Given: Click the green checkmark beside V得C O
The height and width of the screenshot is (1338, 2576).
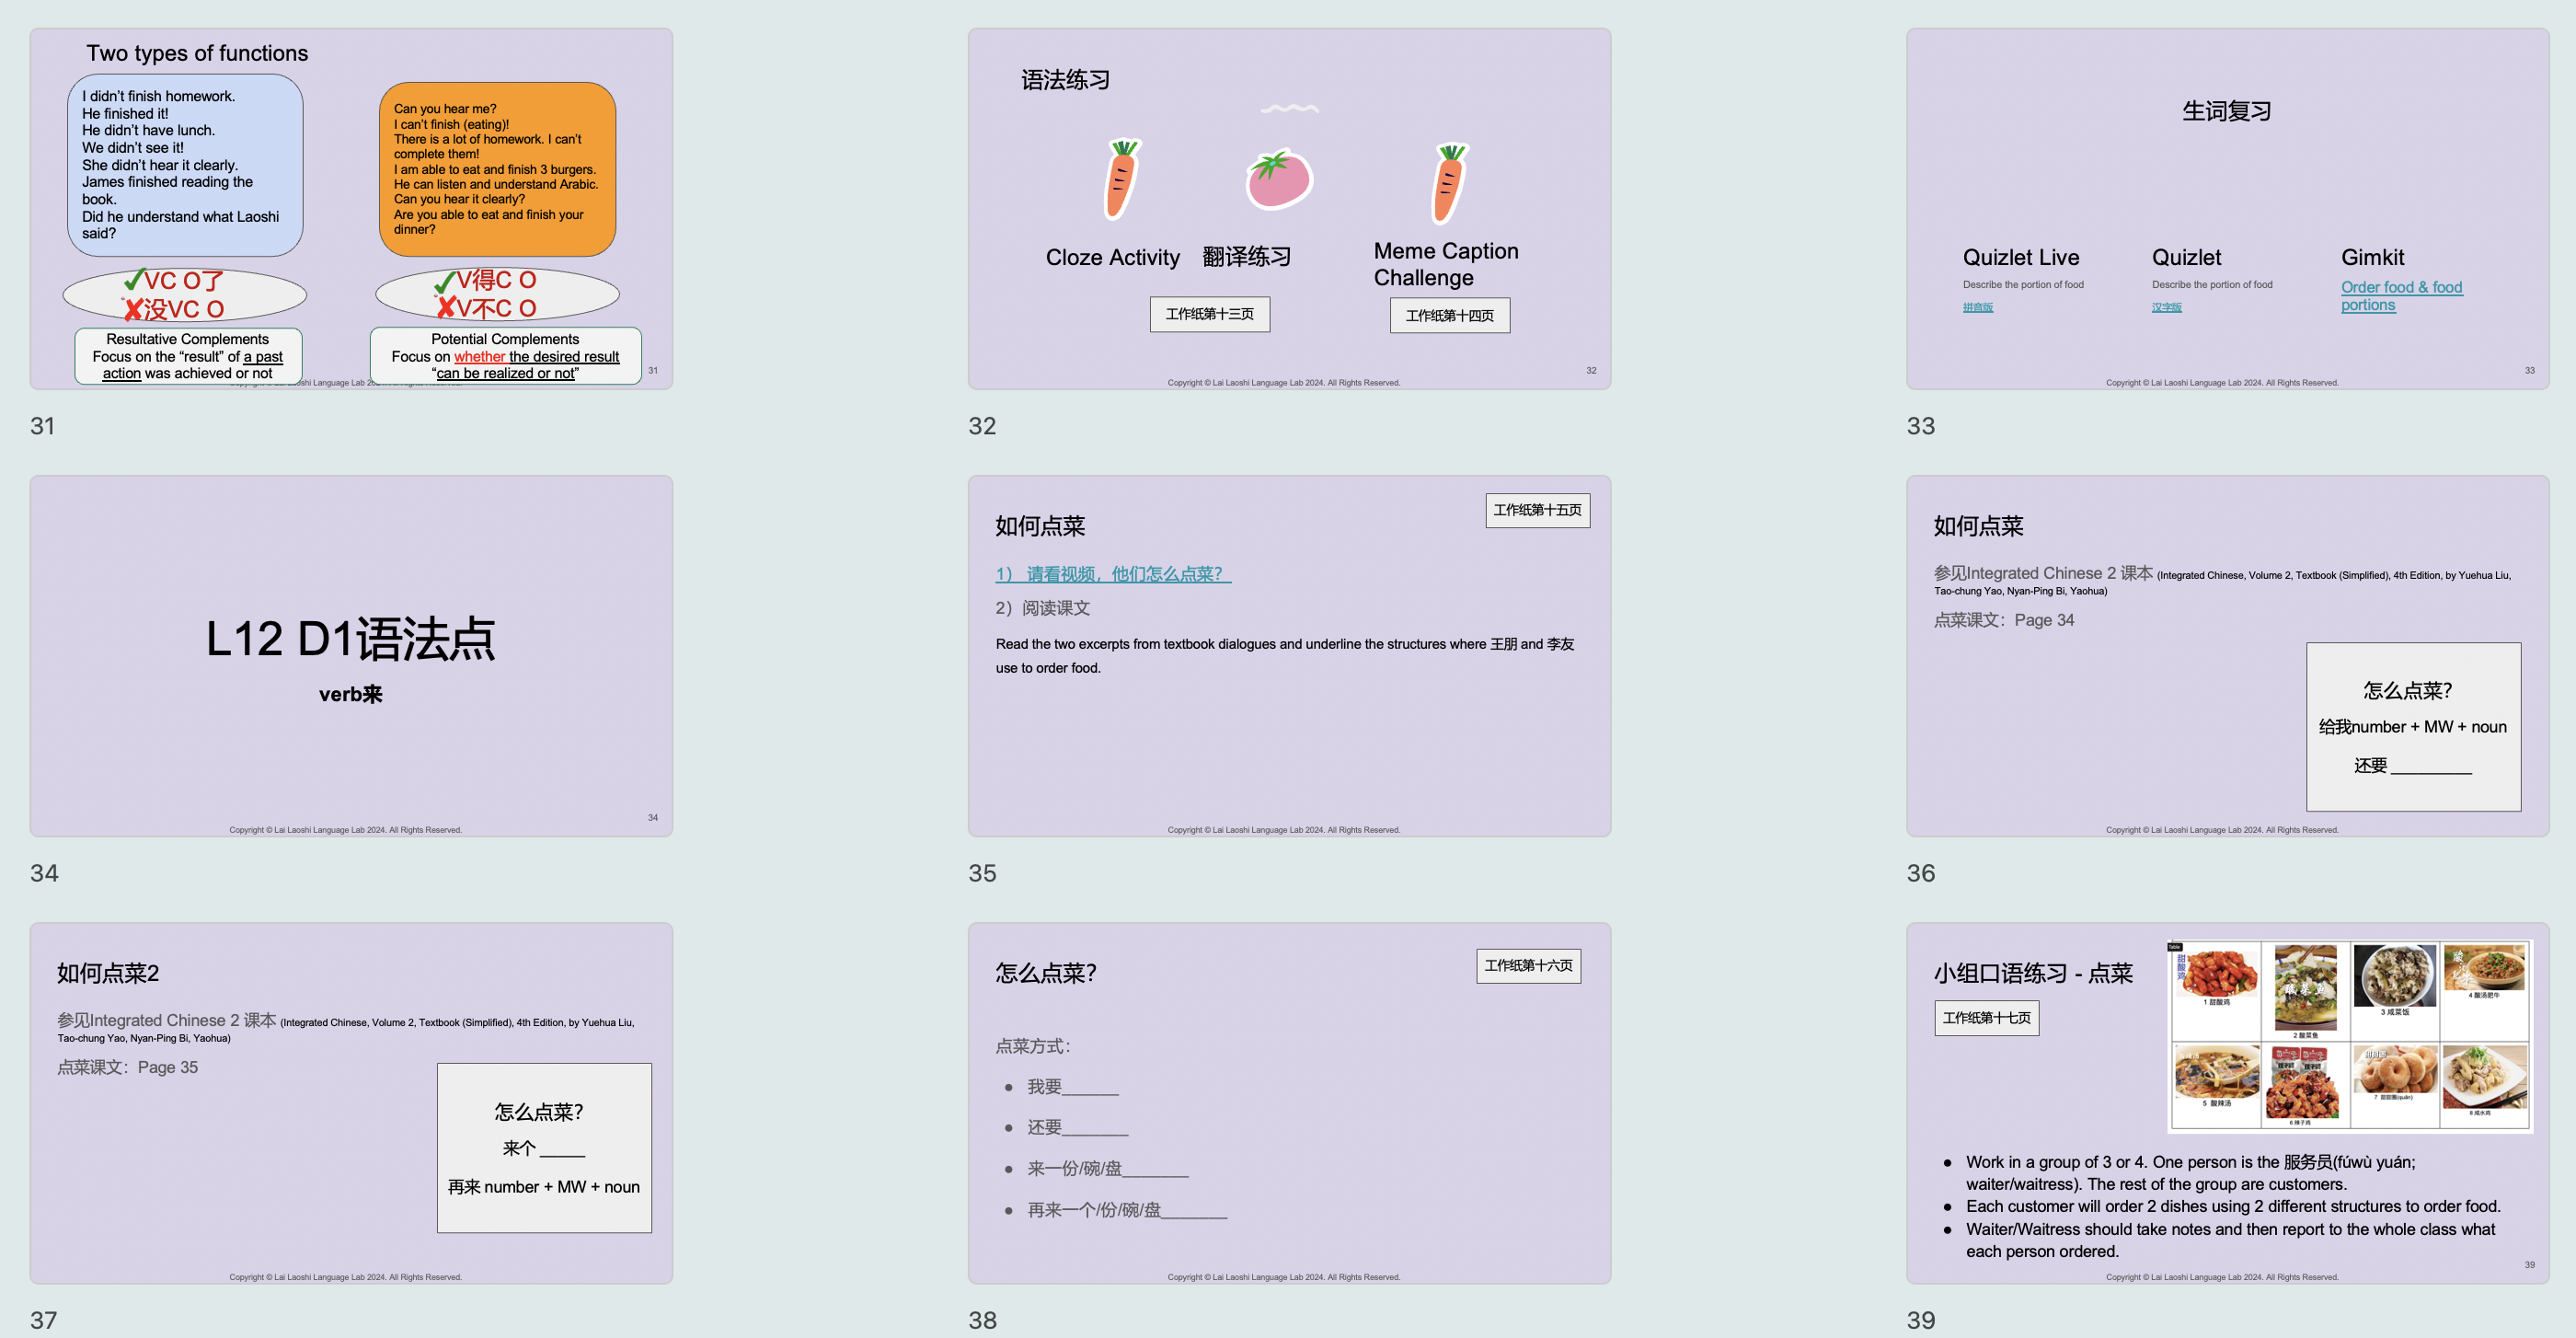Looking at the screenshot, I should coord(444,283).
